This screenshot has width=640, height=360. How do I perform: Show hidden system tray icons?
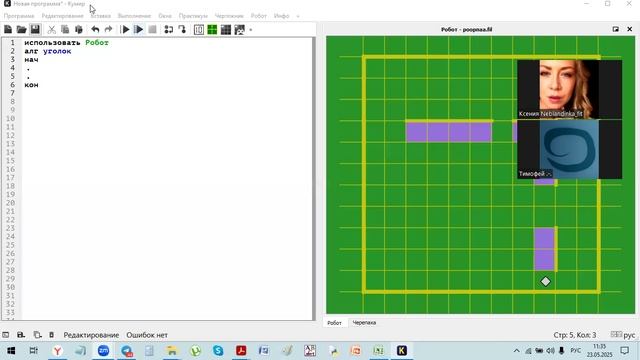tap(516, 351)
